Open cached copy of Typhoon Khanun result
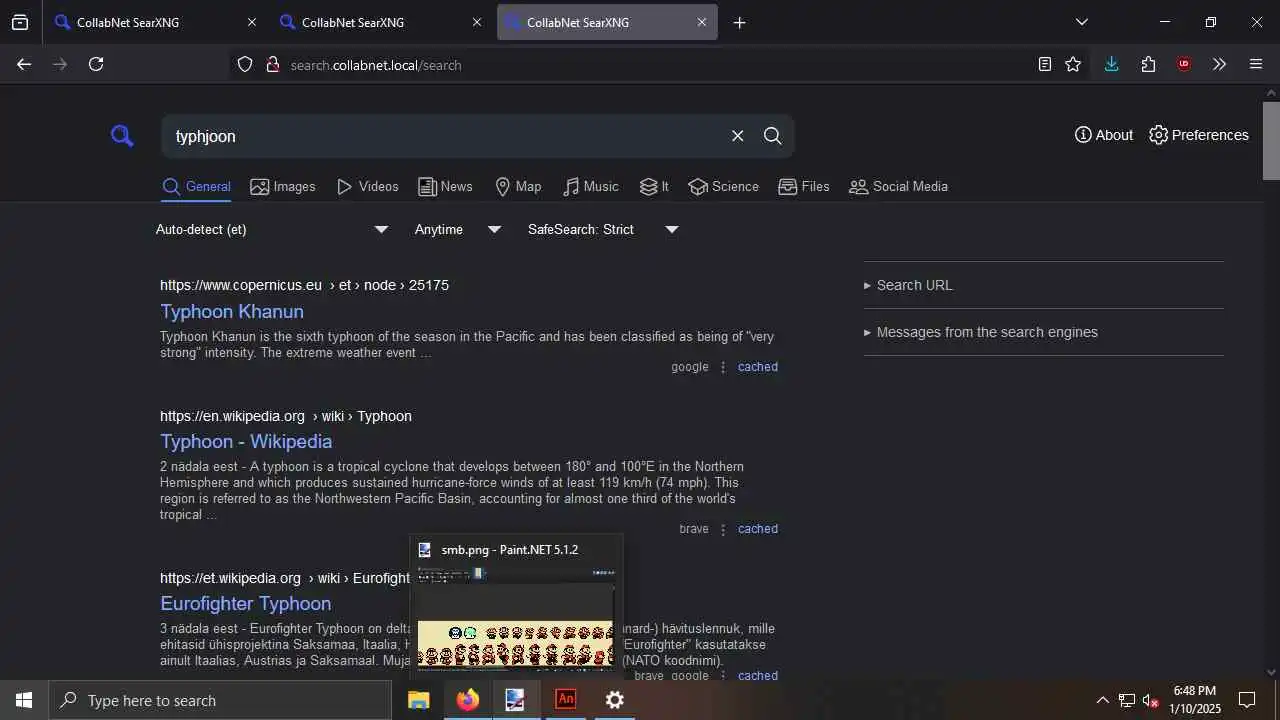This screenshot has height=720, width=1280. click(x=758, y=367)
